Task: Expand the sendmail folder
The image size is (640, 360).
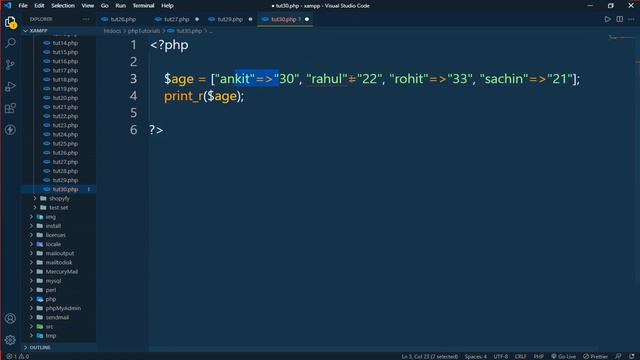Action: (x=57, y=317)
